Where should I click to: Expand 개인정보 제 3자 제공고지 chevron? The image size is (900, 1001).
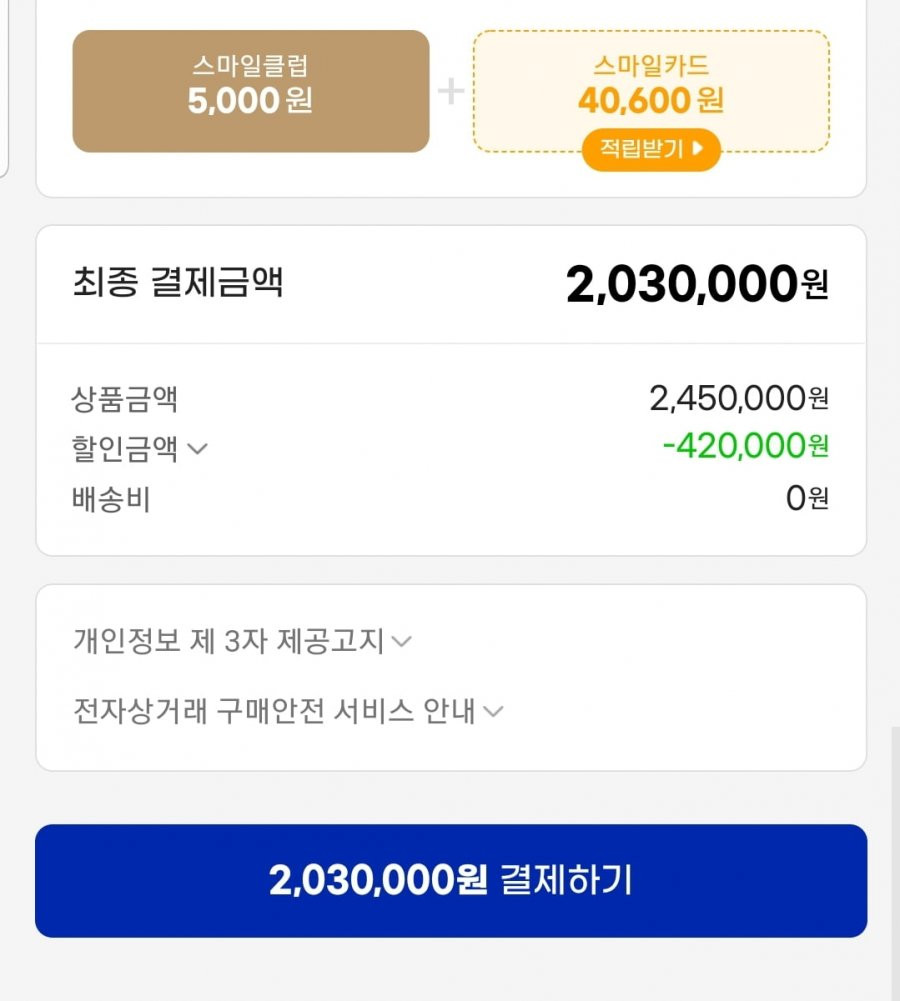click(x=401, y=640)
